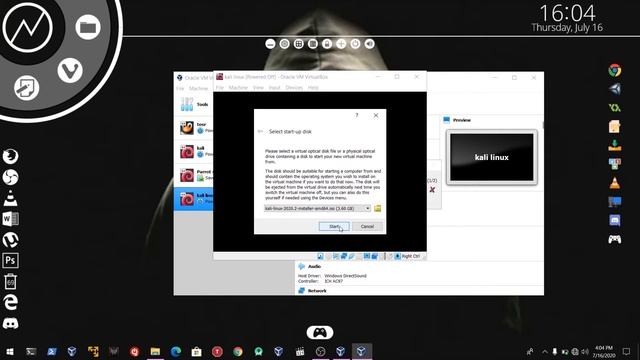Open download tray icon in right desktop icons
The height and width of the screenshot is (360, 640).
(615, 145)
